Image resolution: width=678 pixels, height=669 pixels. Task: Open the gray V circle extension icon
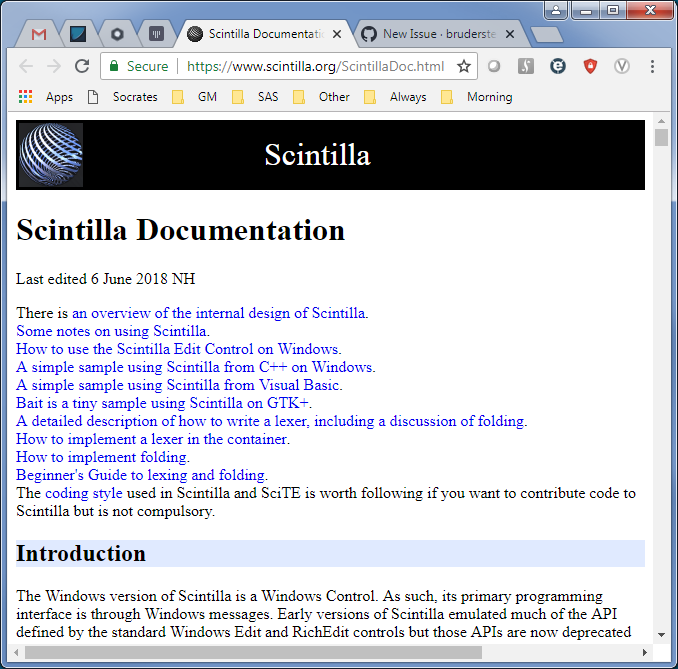(x=622, y=66)
